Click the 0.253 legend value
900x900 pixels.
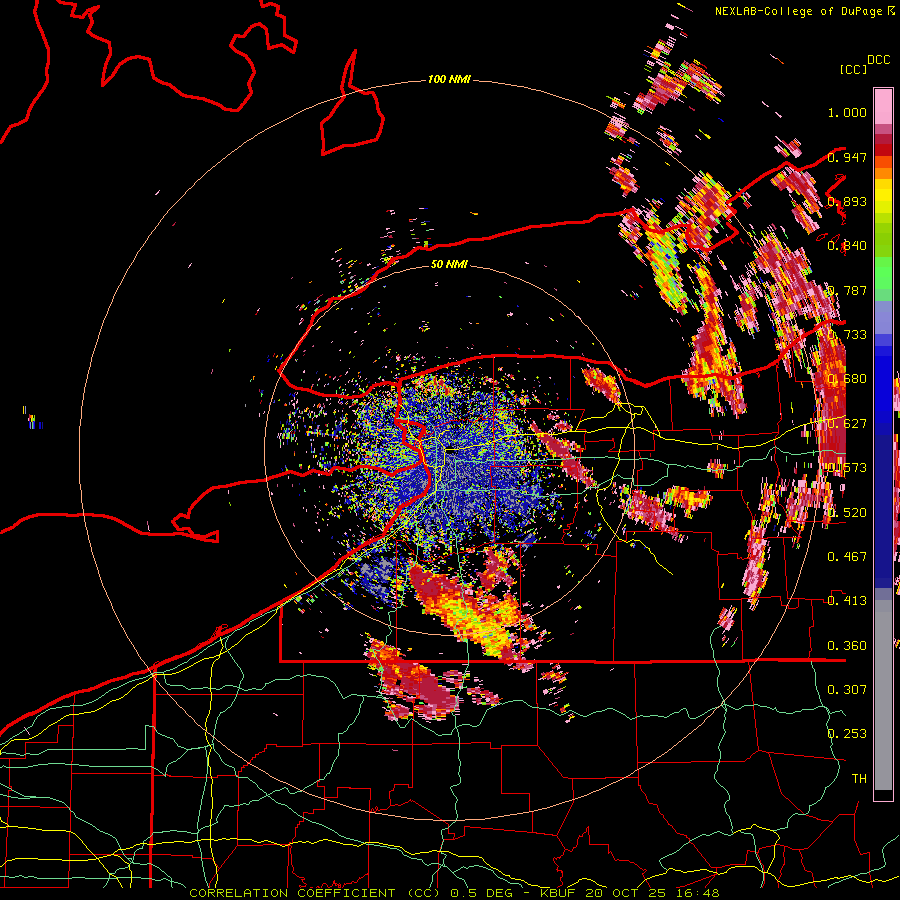click(847, 734)
